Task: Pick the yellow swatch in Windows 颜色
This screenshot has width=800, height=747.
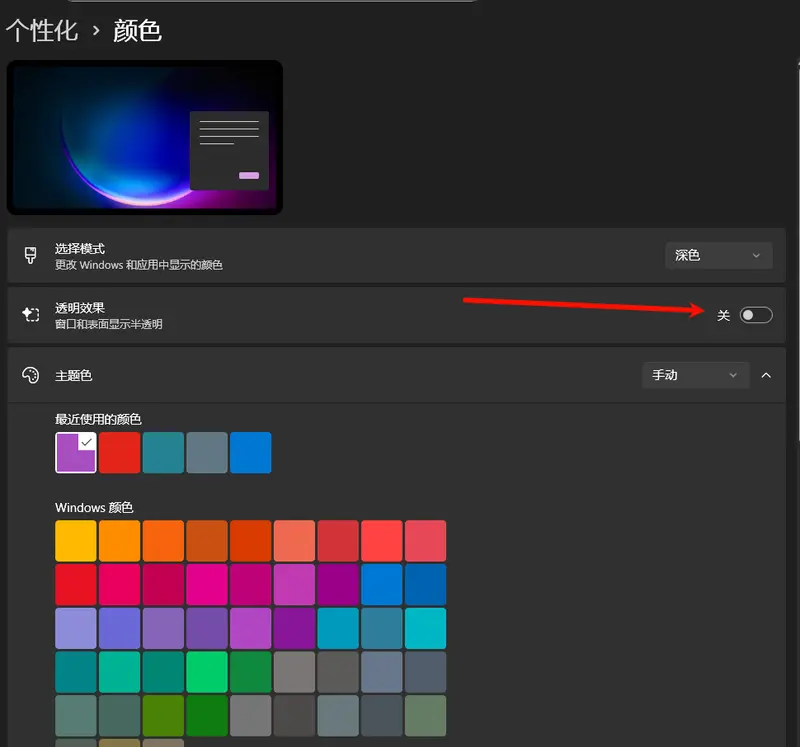Action: (75, 540)
